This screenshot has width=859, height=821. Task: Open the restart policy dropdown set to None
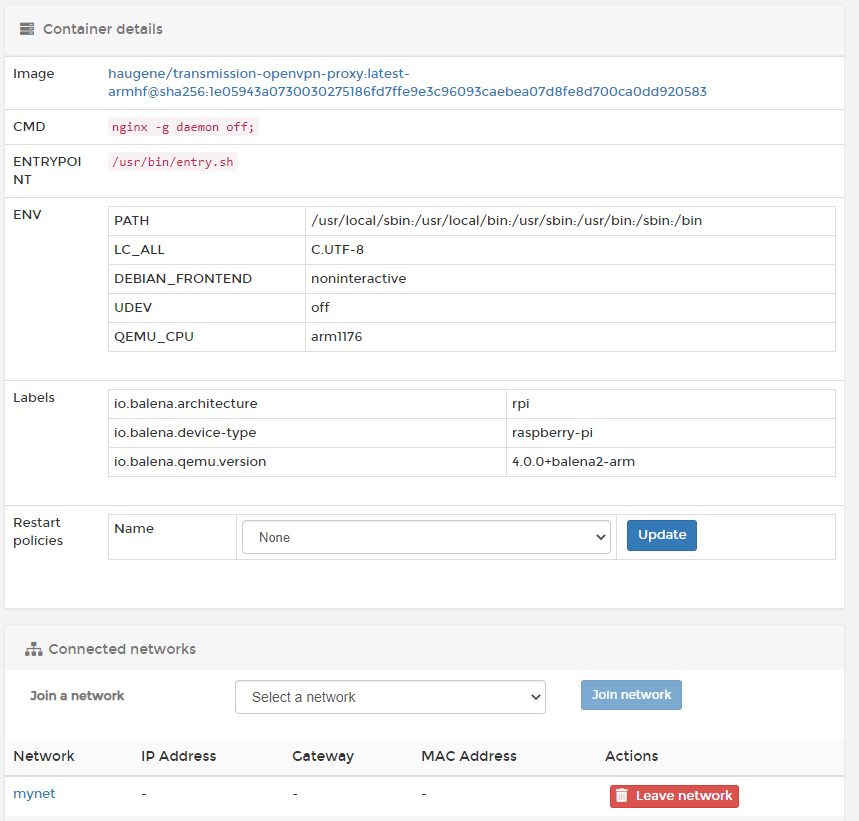coord(426,536)
